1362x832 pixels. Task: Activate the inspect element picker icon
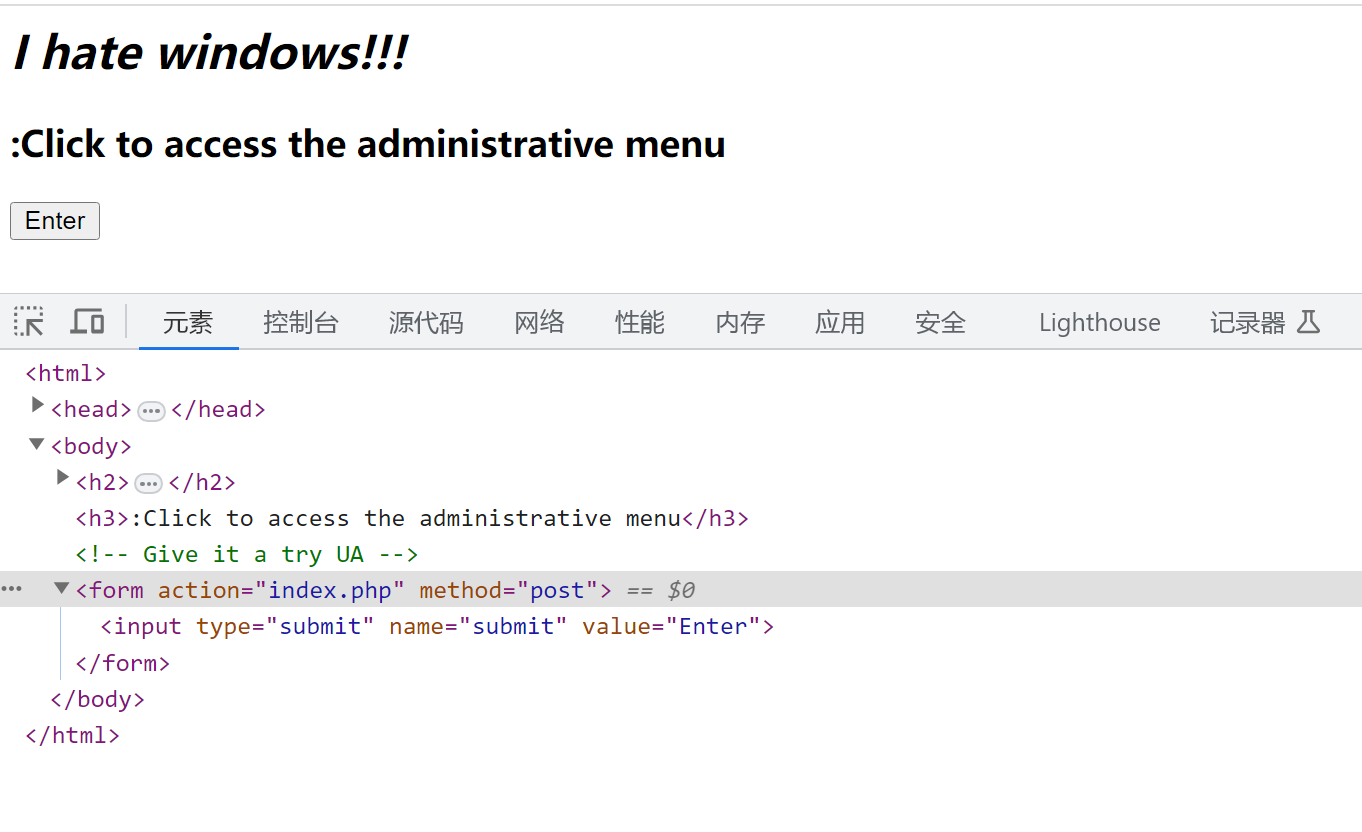click(x=29, y=322)
